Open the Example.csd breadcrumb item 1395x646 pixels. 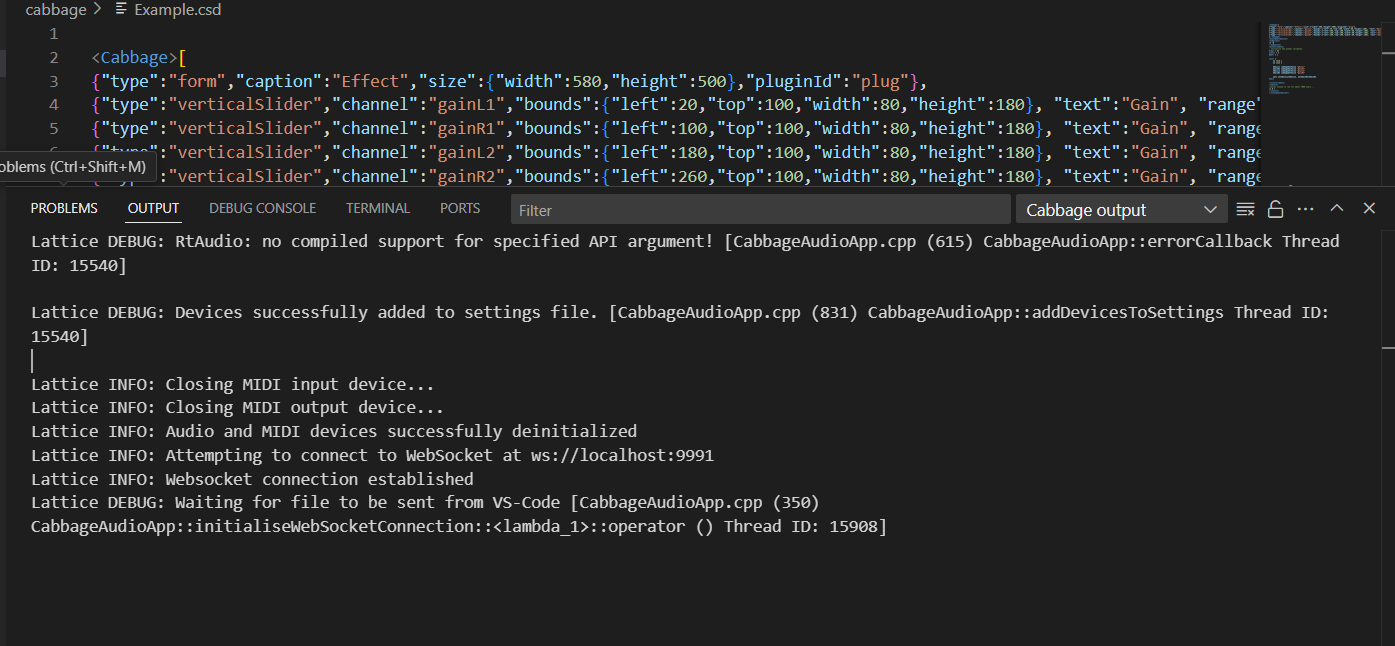pyautogui.click(x=177, y=10)
